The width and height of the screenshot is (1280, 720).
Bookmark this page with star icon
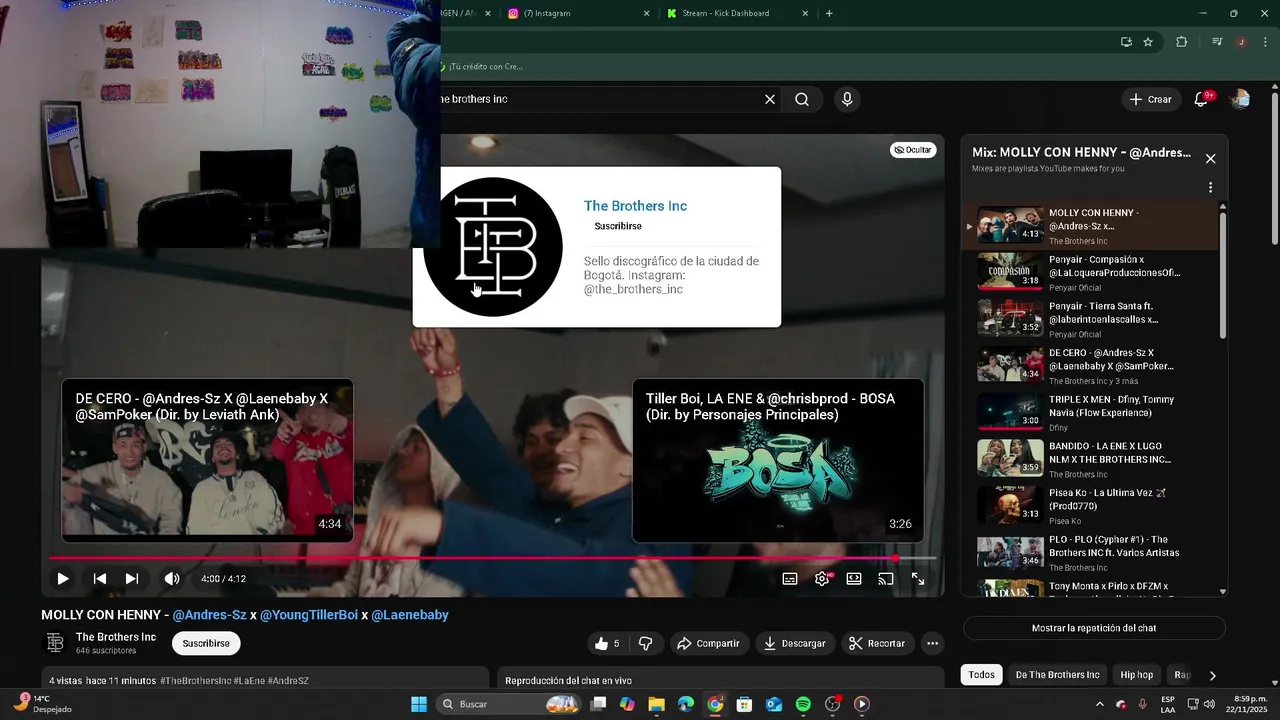[1148, 42]
